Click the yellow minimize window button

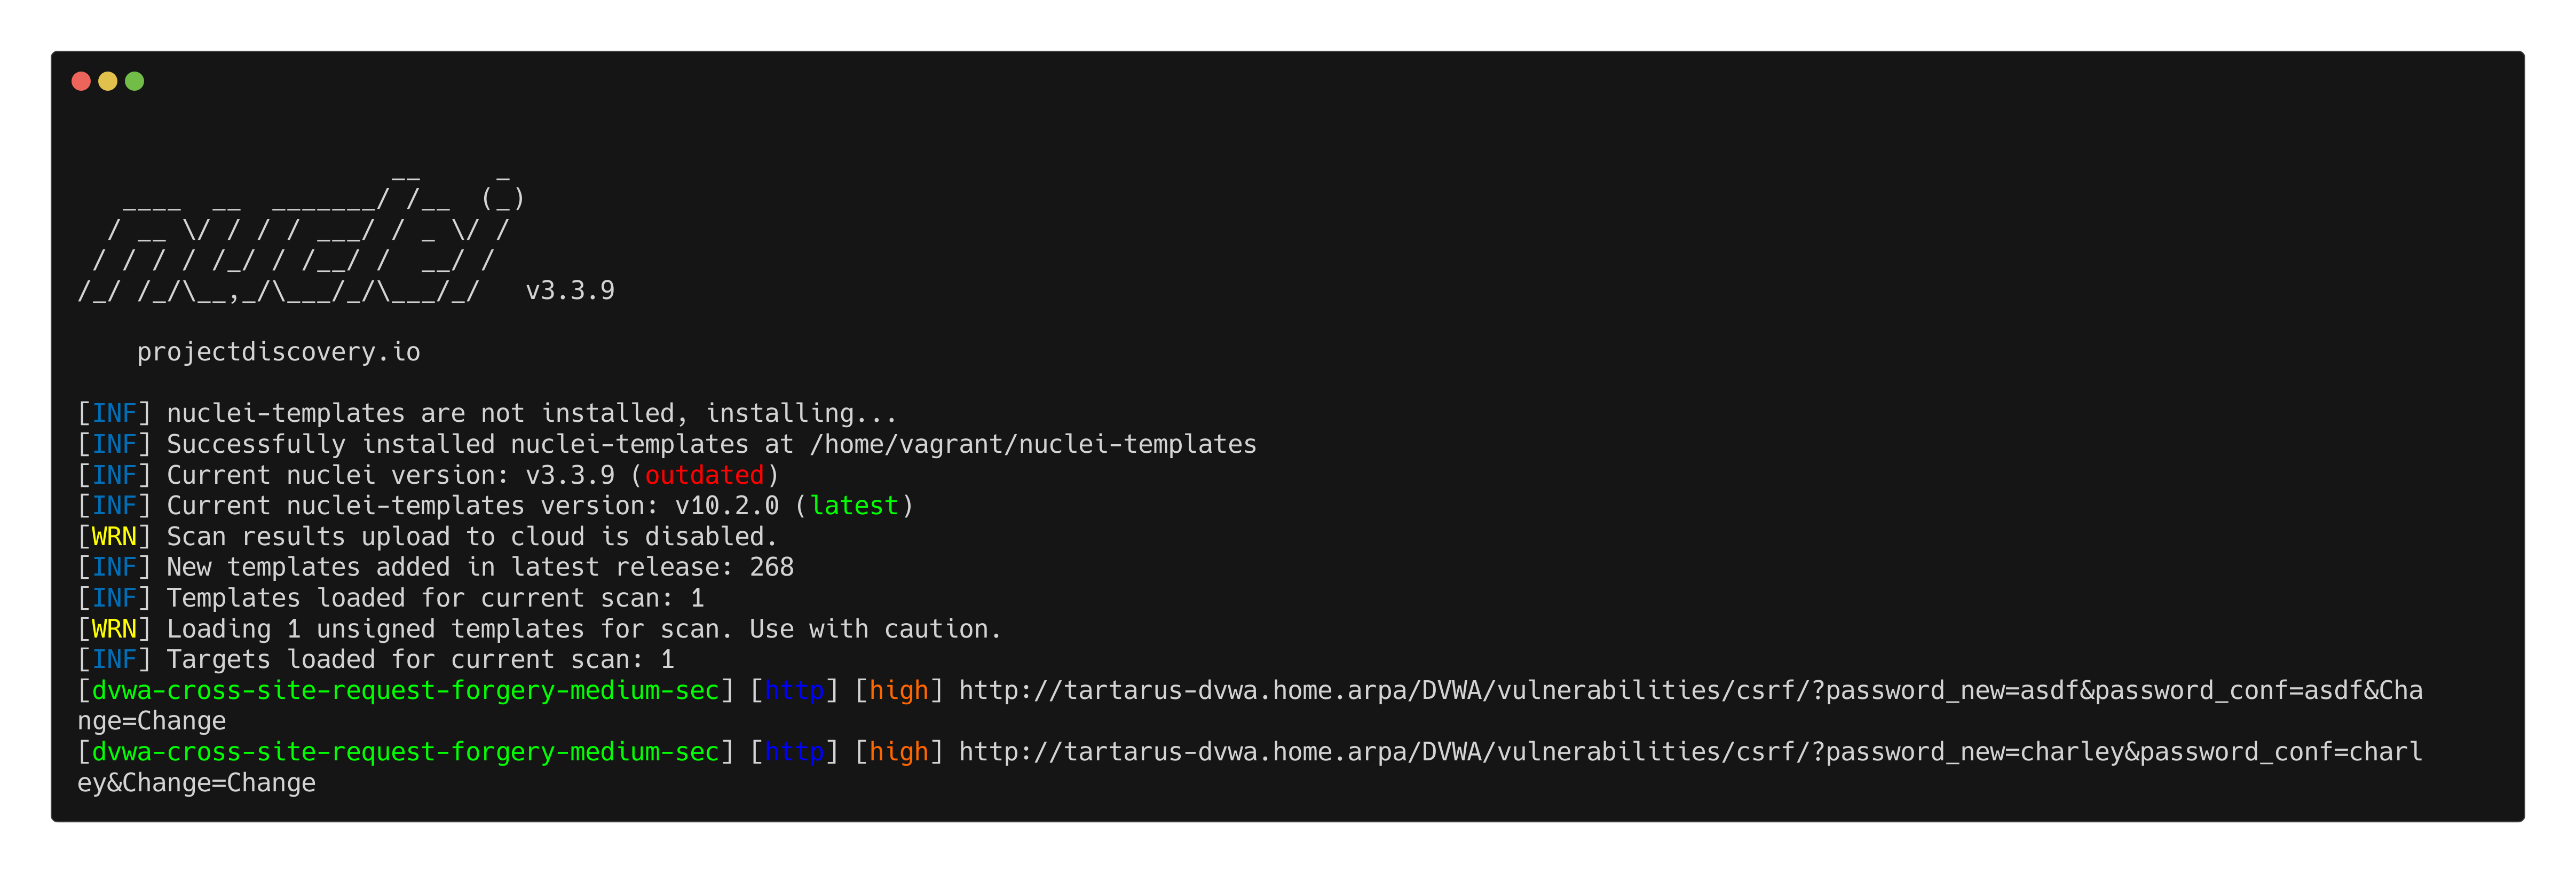tap(108, 81)
